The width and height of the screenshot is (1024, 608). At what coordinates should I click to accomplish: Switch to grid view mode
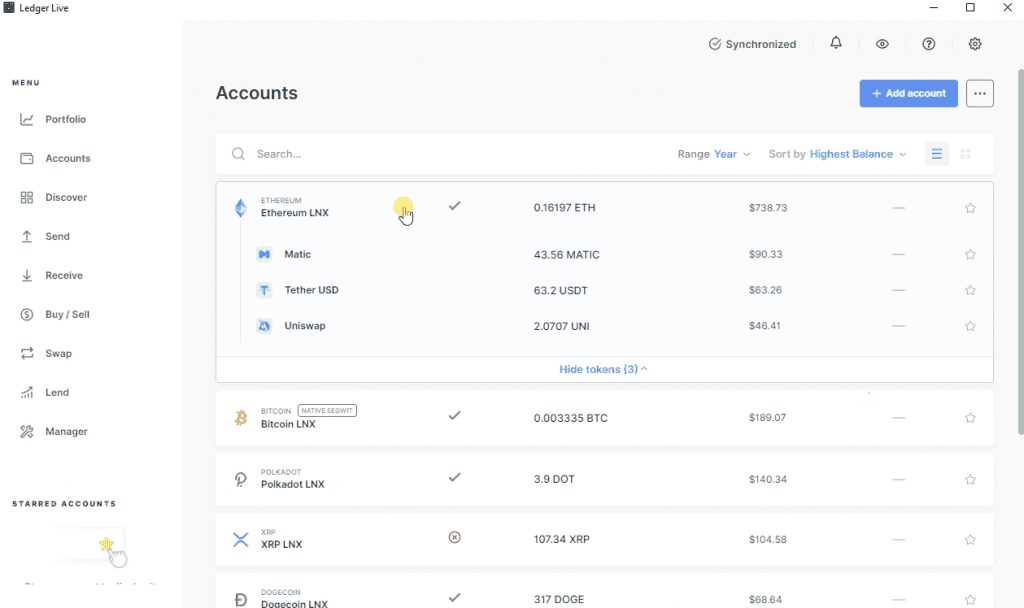[965, 154]
